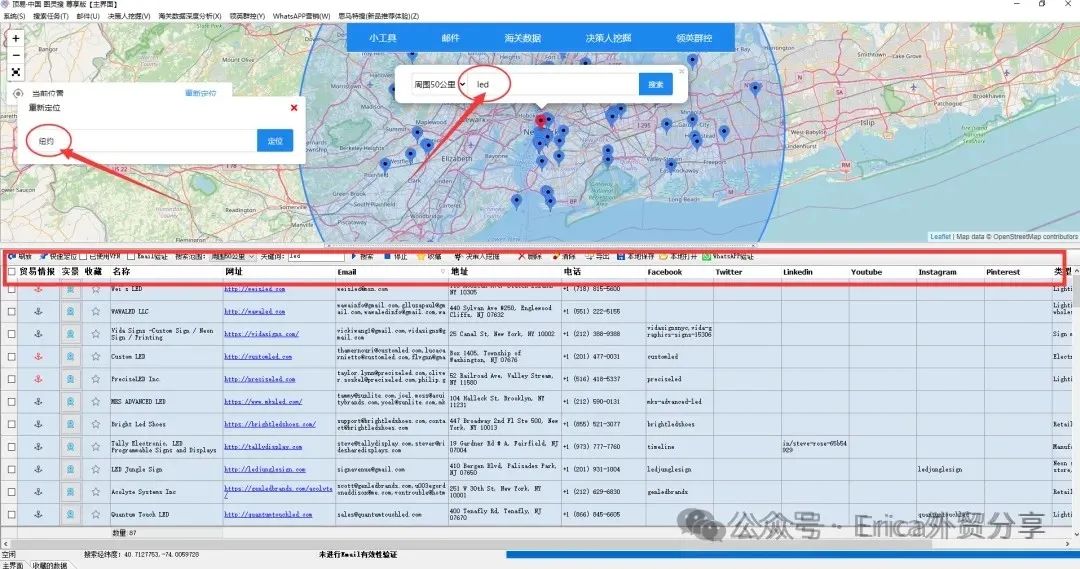Click the led keyword field on map
Screen dimensions: 1080x569
coord(554,84)
